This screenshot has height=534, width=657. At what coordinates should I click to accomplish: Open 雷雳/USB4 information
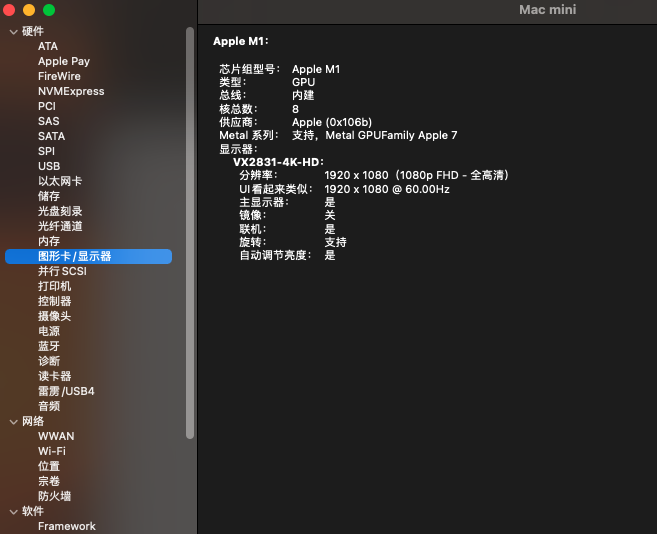[66, 391]
